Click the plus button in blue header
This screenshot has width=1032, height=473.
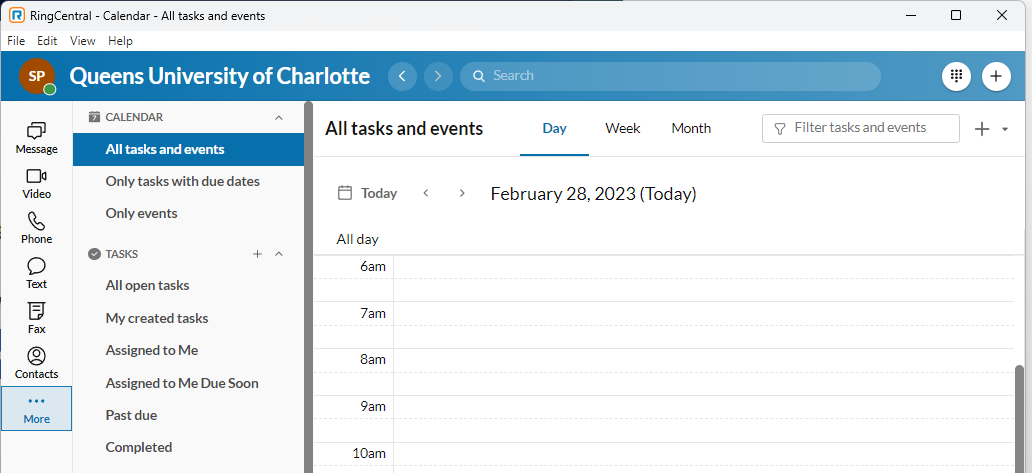(x=996, y=76)
